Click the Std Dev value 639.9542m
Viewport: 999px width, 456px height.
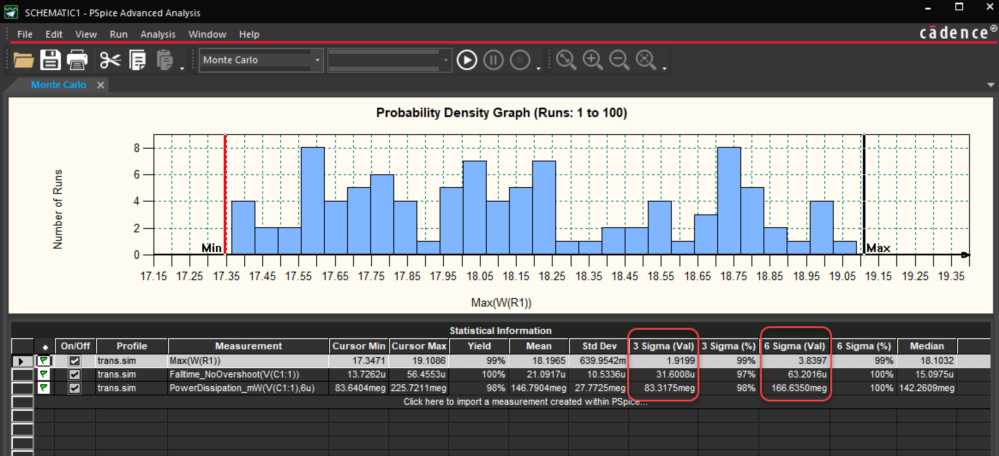[601, 361]
